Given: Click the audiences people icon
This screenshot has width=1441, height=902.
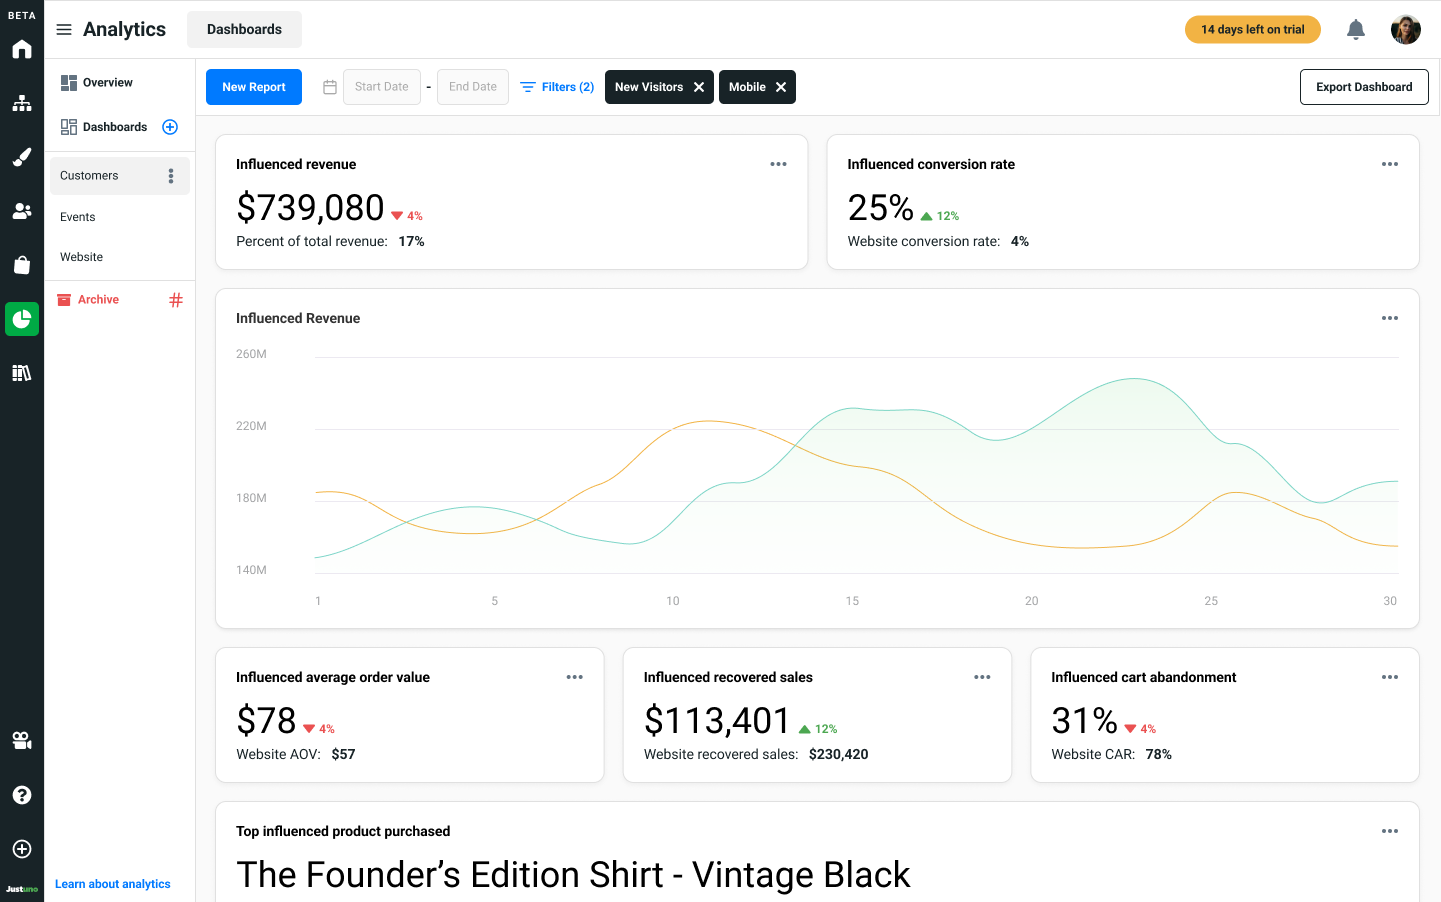Looking at the screenshot, I should (x=22, y=210).
